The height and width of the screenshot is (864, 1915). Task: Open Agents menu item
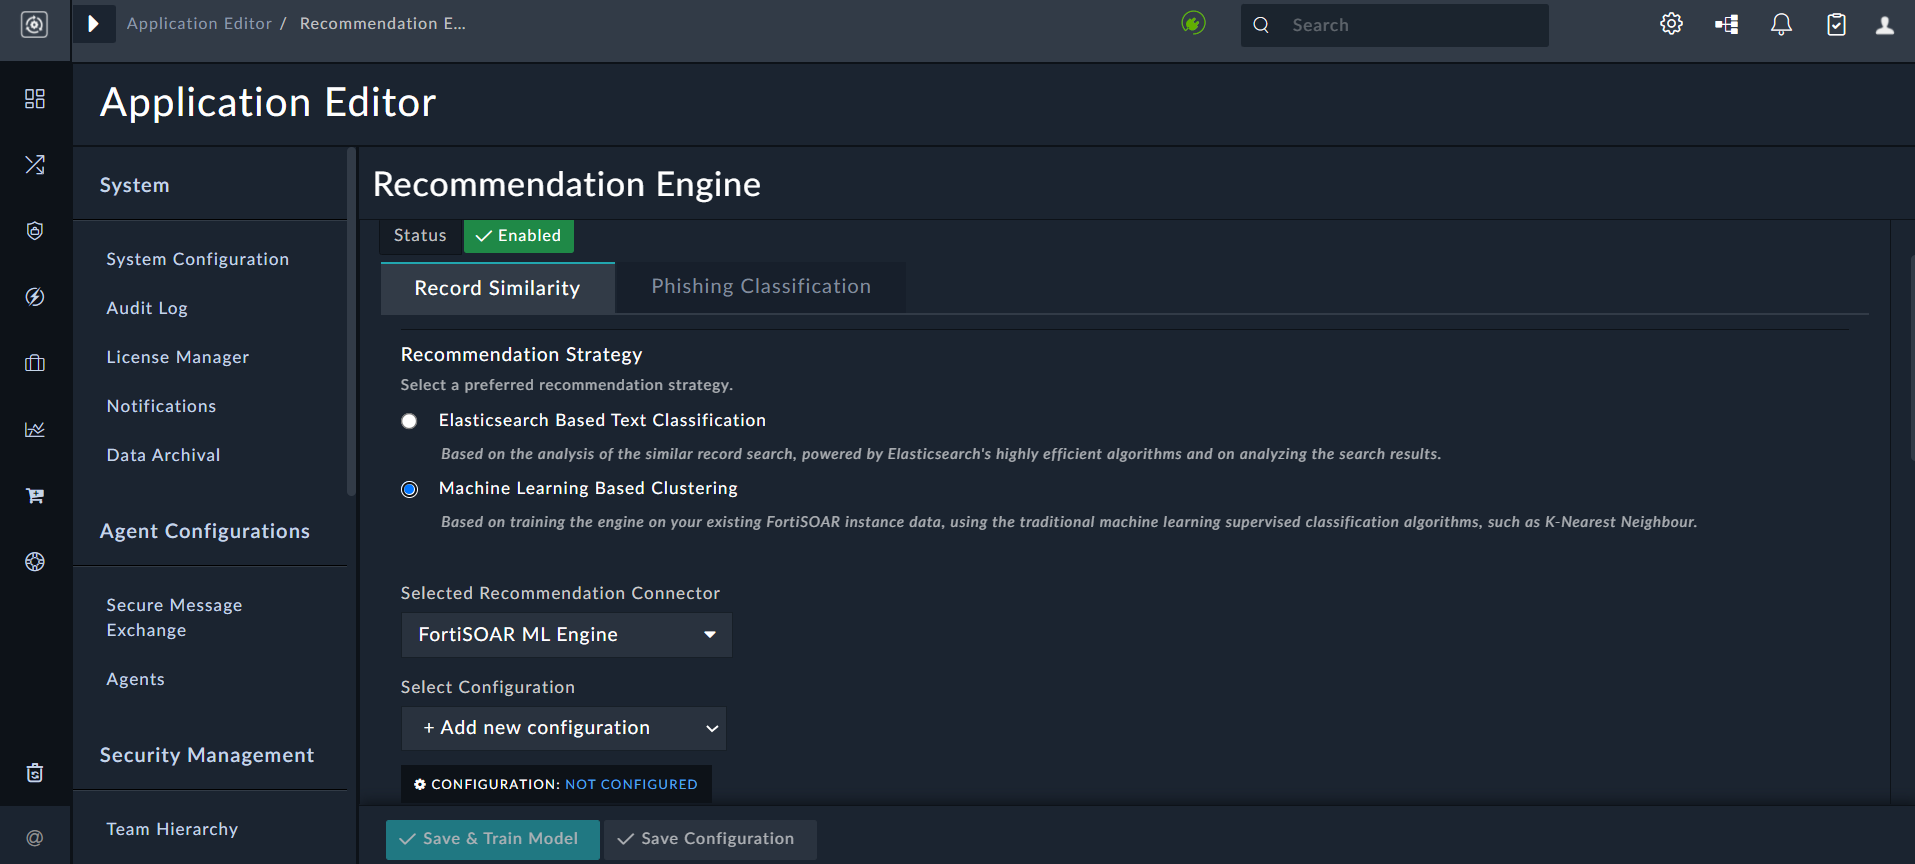136,679
